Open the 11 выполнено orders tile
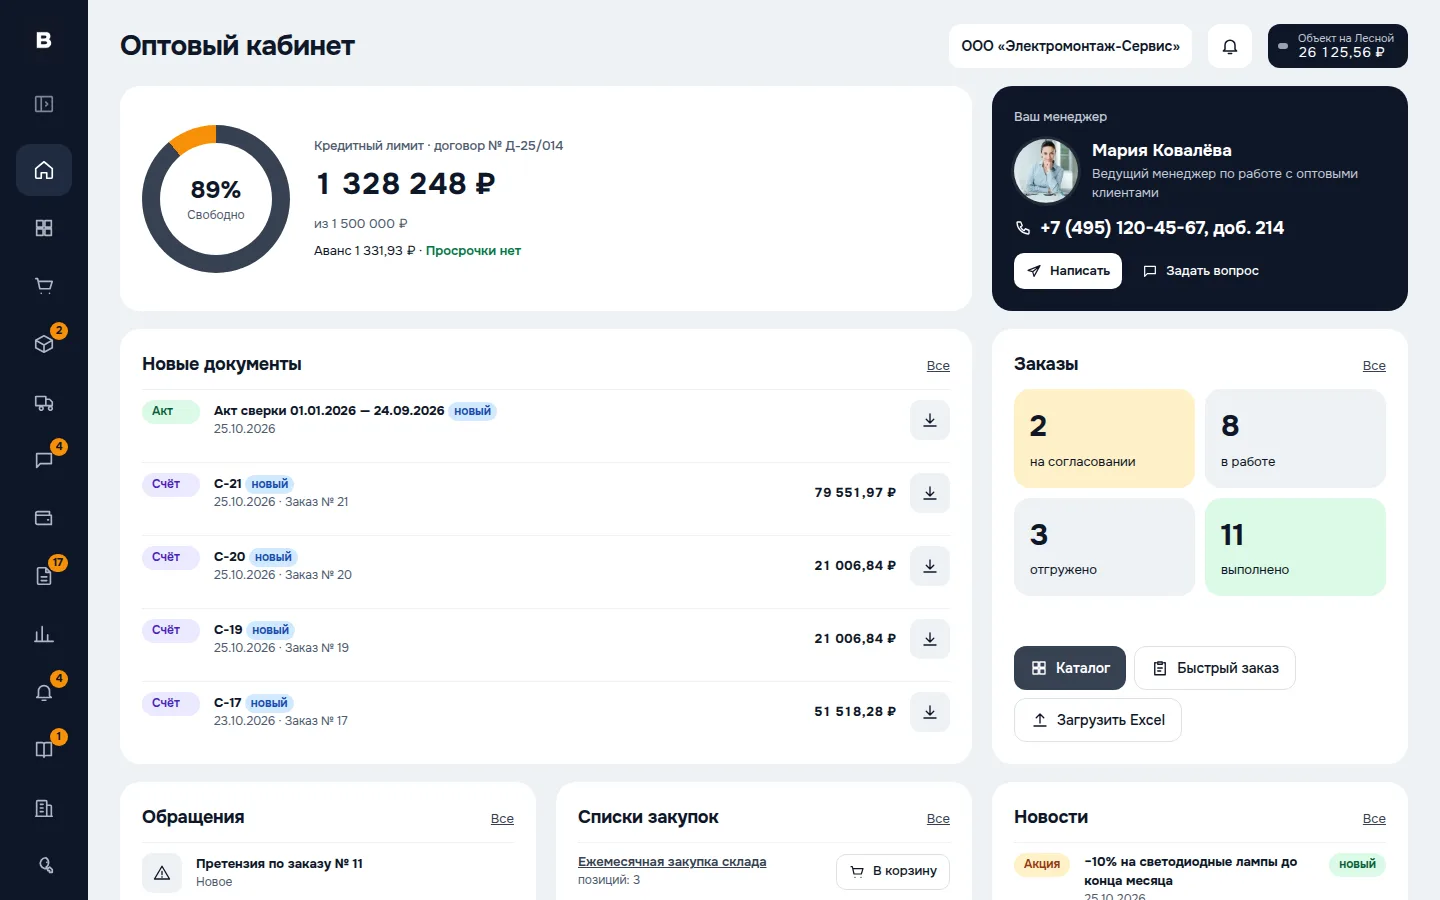The height and width of the screenshot is (900, 1440). (1296, 547)
